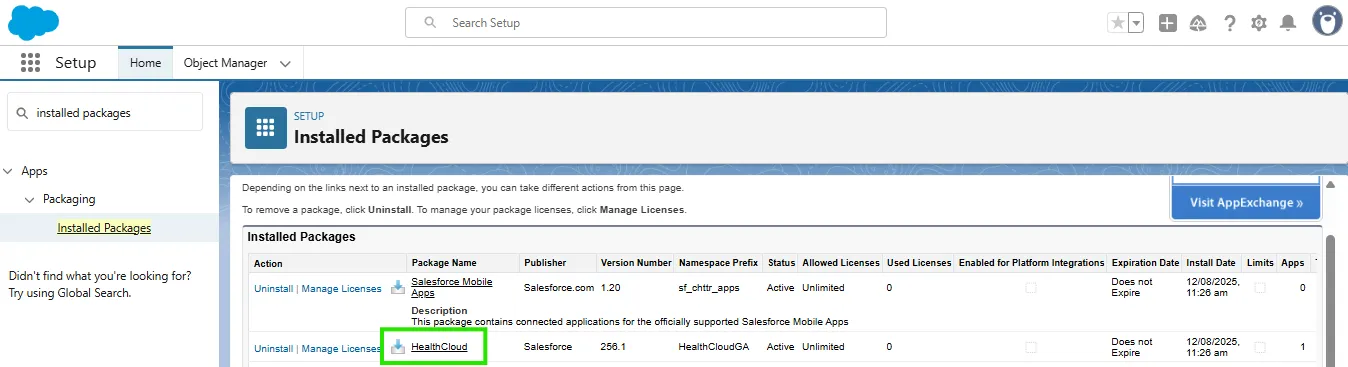This screenshot has width=1348, height=367.
Task: Click magnifier icon in Quick Find box
Action: 22,113
